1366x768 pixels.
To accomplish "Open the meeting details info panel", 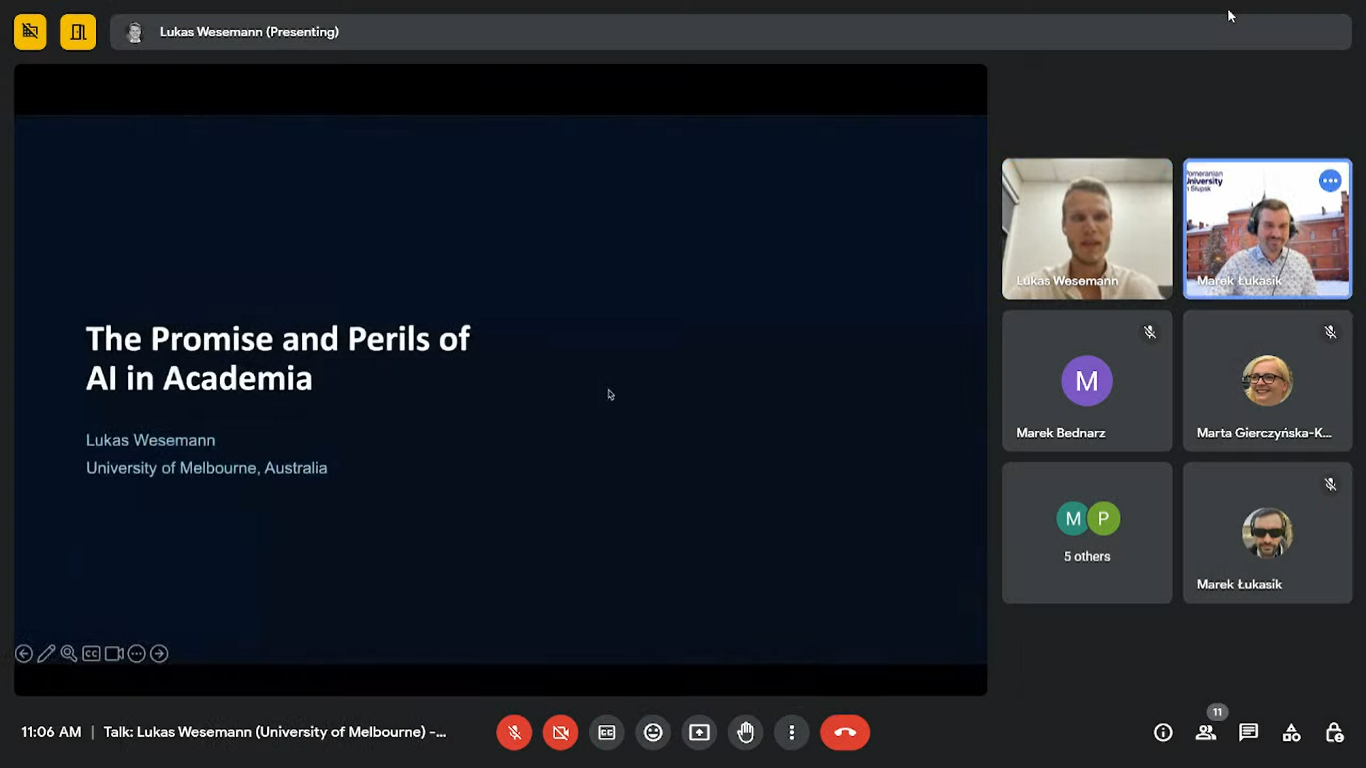I will [1163, 733].
